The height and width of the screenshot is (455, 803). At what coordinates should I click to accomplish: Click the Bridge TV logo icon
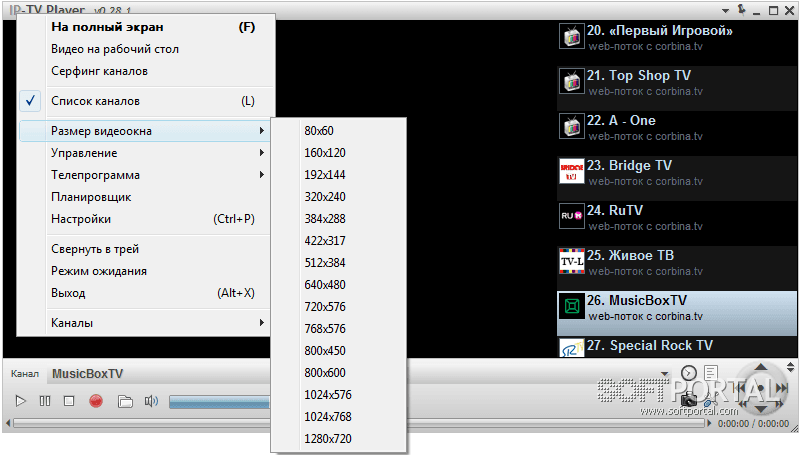pyautogui.click(x=572, y=171)
